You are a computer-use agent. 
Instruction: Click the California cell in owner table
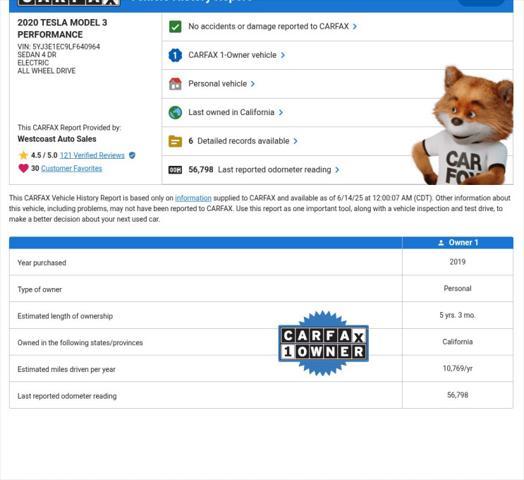click(457, 342)
